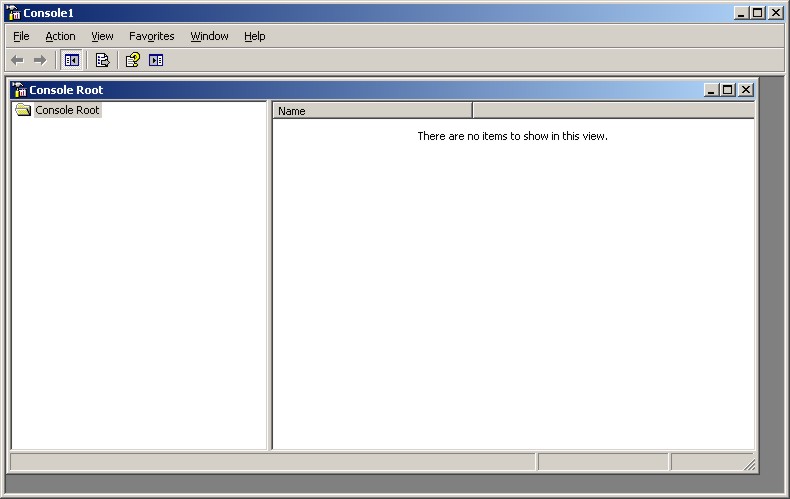
Task: Click the Name column header
Action: pyautogui.click(x=372, y=111)
